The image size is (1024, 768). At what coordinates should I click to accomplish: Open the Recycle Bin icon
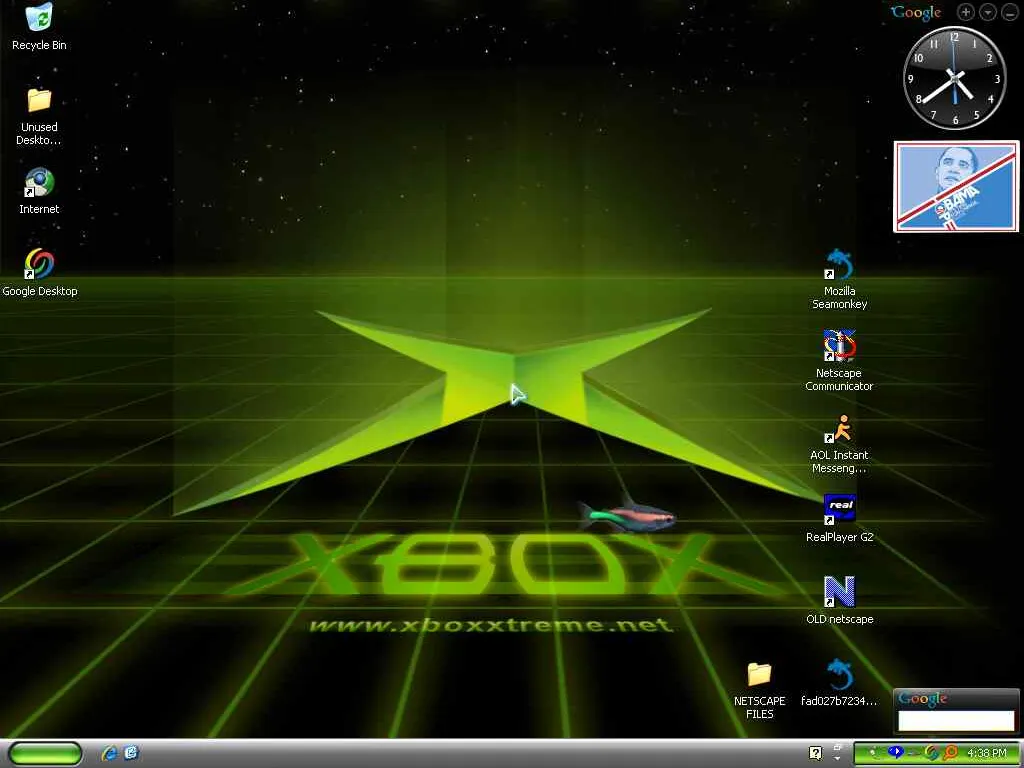tap(39, 16)
